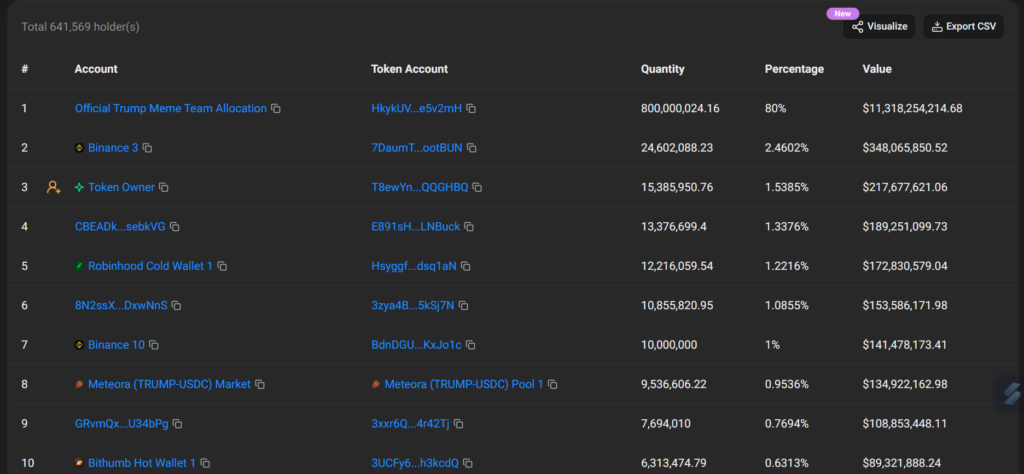Copy token account T8ewYn...QQGHBQ

click(x=477, y=187)
